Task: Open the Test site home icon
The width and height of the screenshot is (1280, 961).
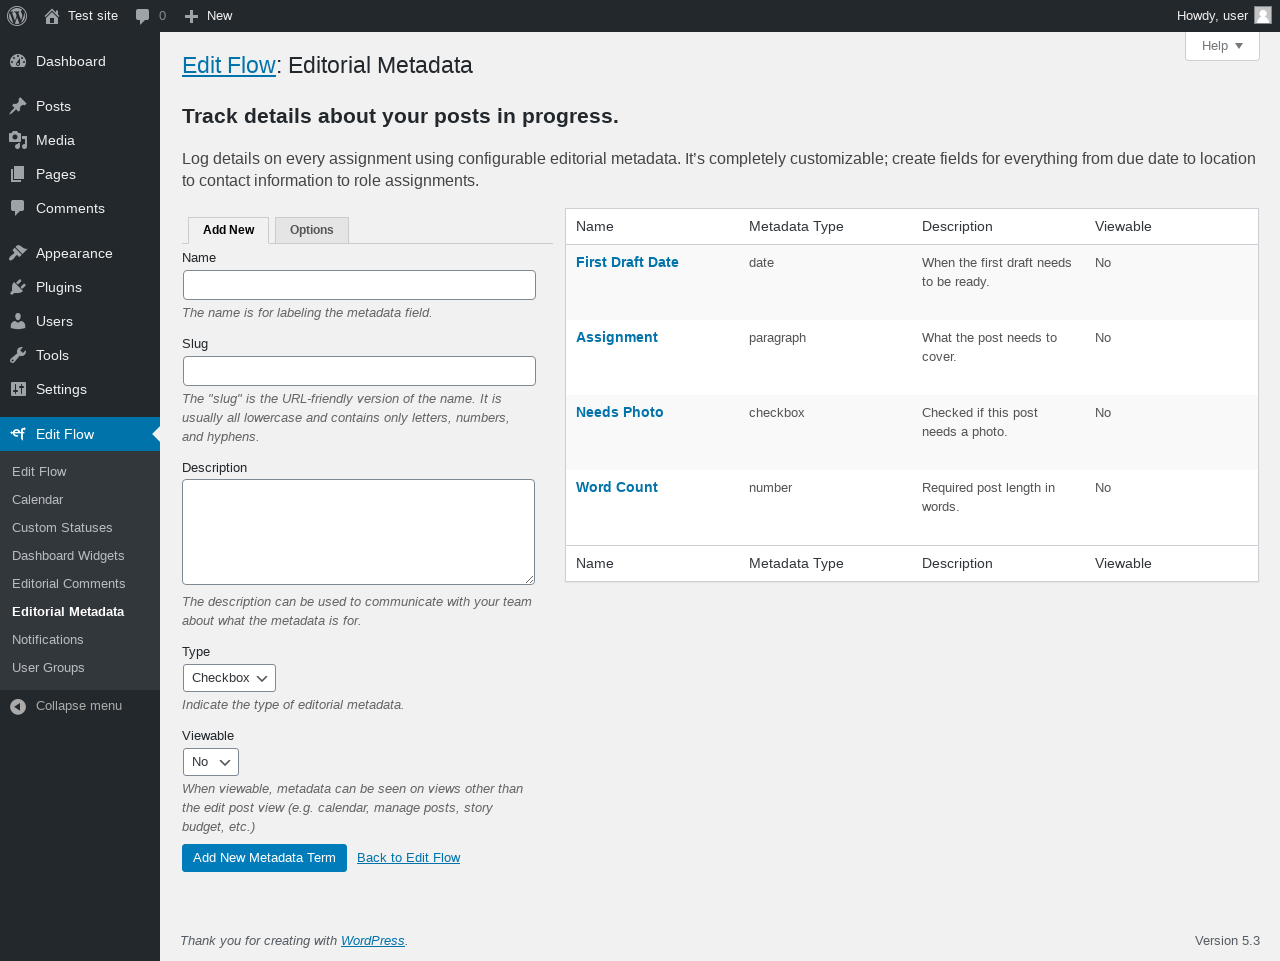Action: [x=52, y=16]
